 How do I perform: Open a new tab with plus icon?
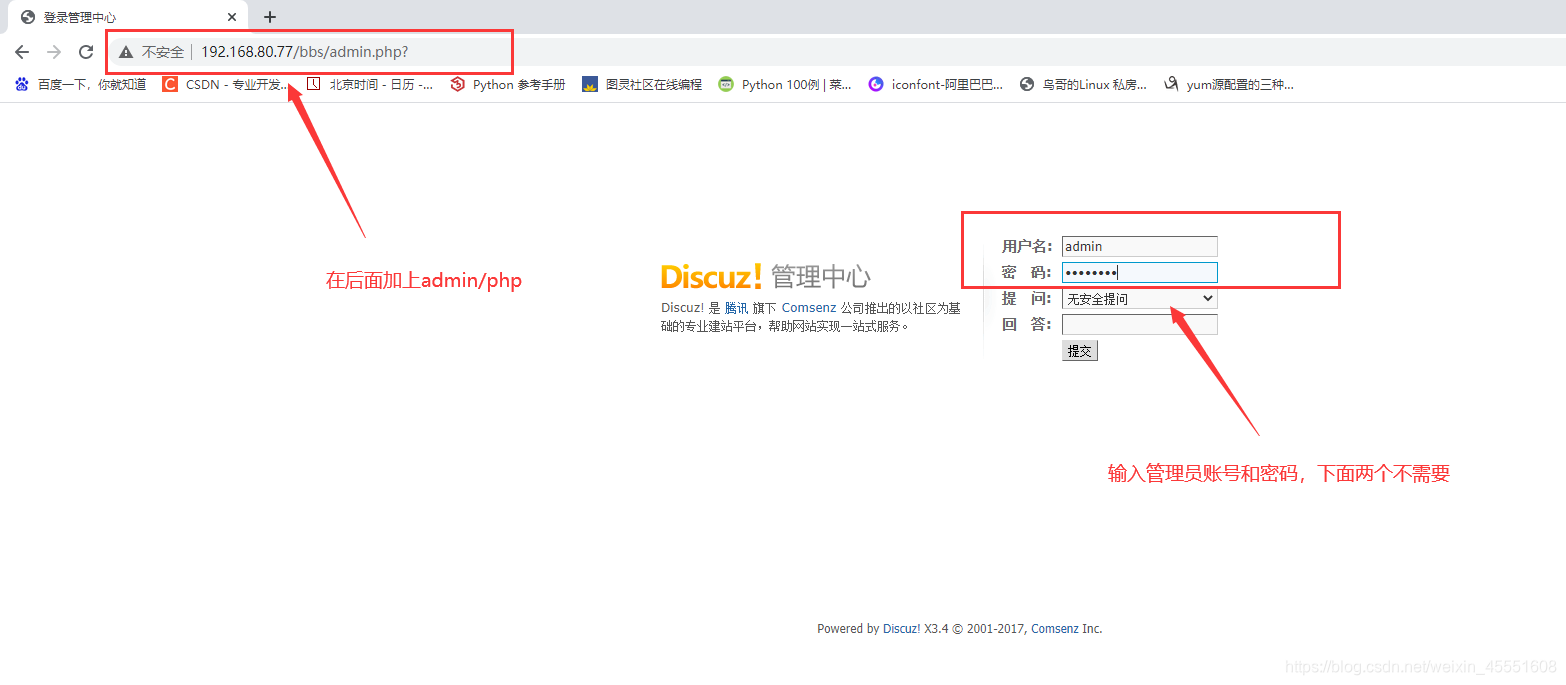[x=270, y=17]
